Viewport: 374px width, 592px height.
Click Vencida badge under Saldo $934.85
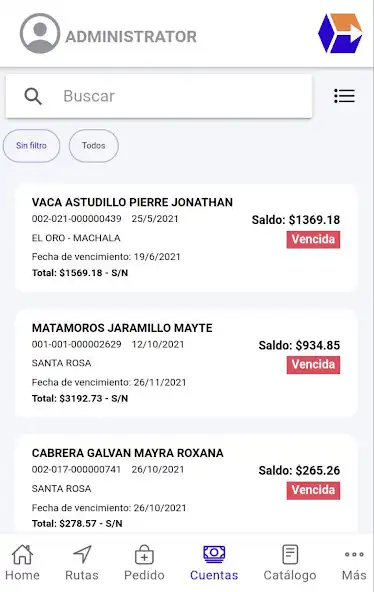313,365
